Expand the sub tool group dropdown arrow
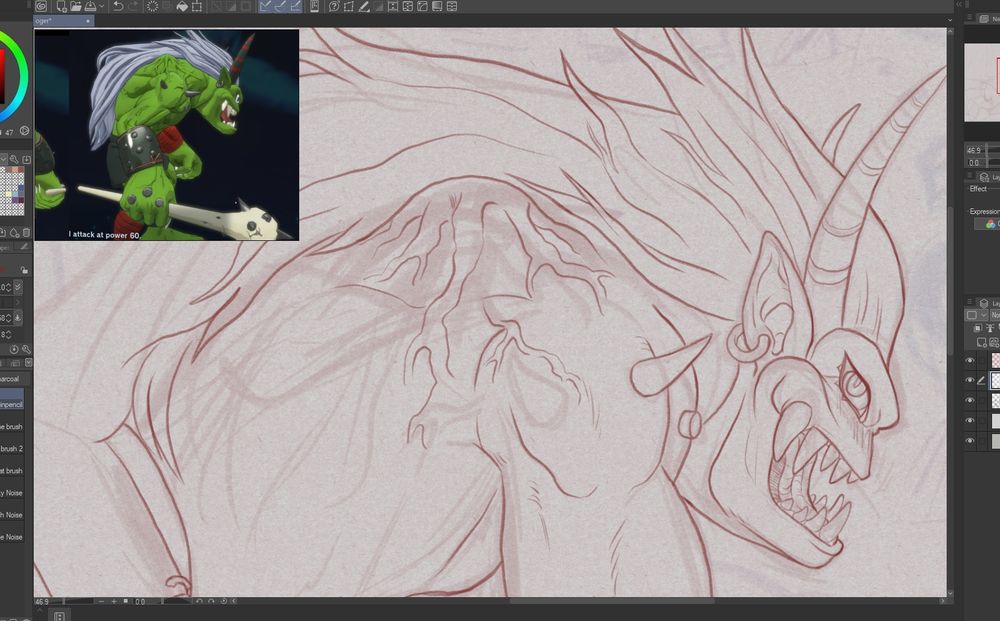Image resolution: width=1000 pixels, height=621 pixels. [28, 363]
